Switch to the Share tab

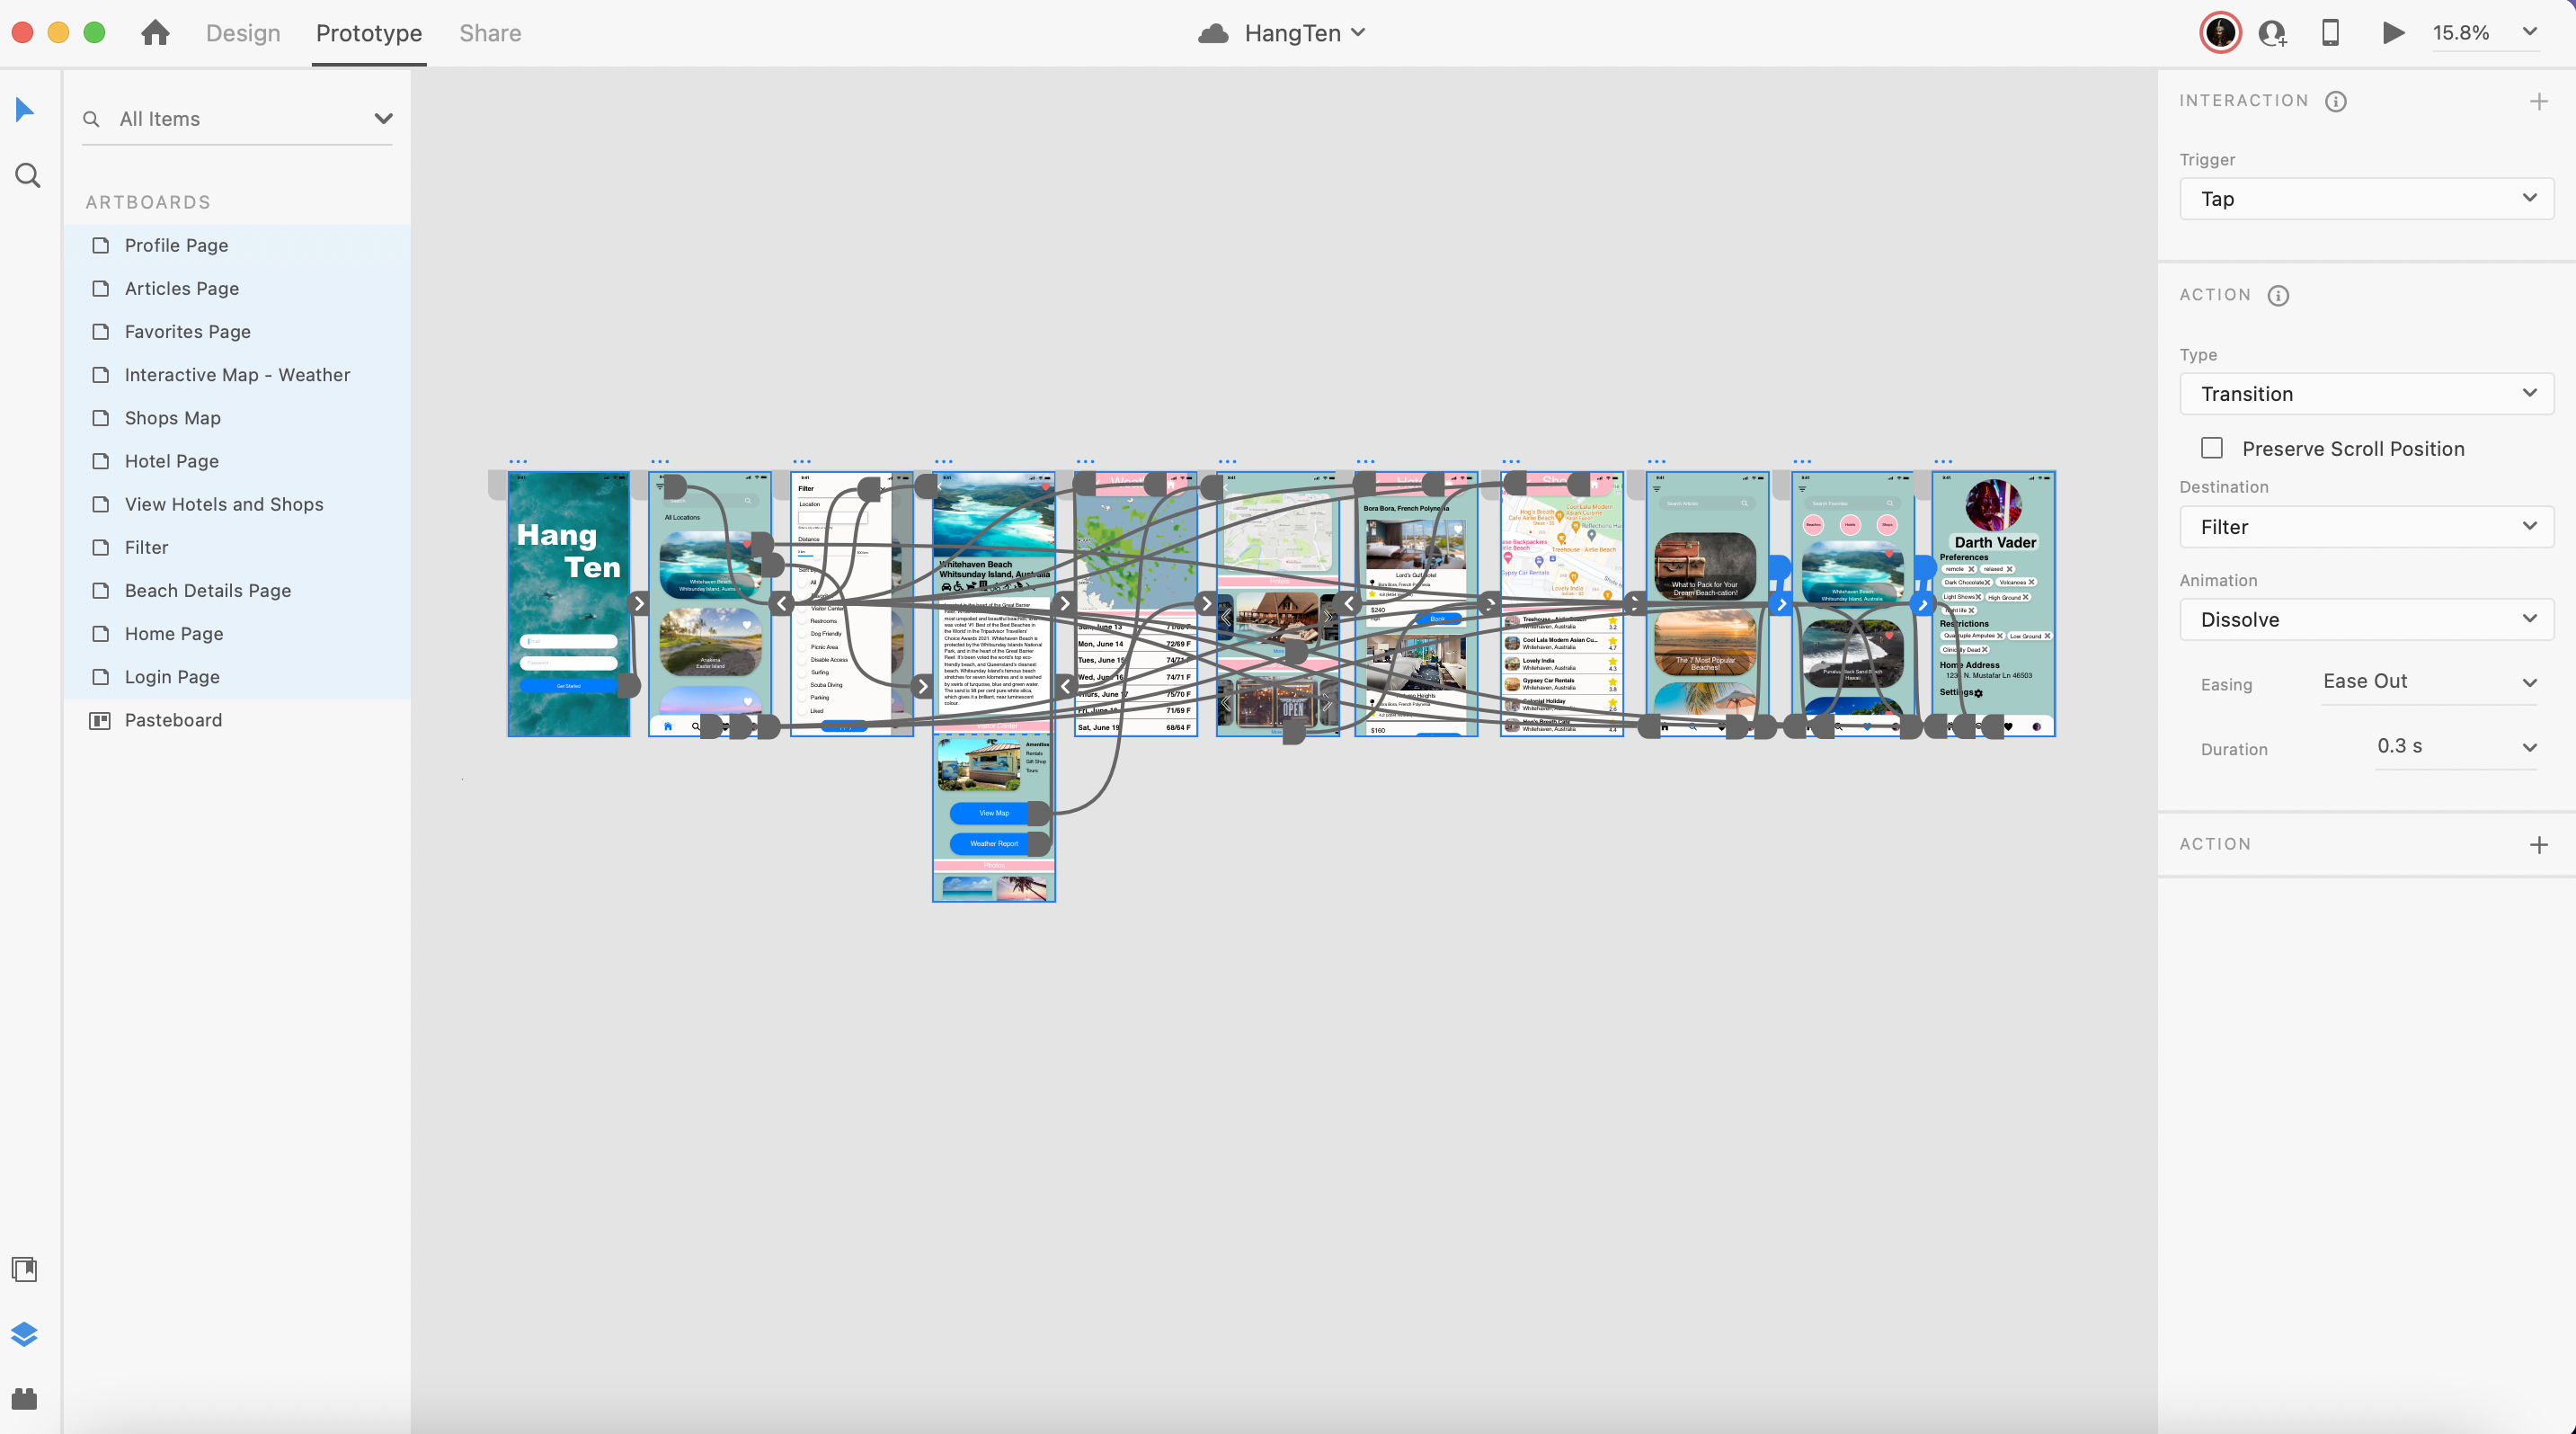tap(490, 33)
